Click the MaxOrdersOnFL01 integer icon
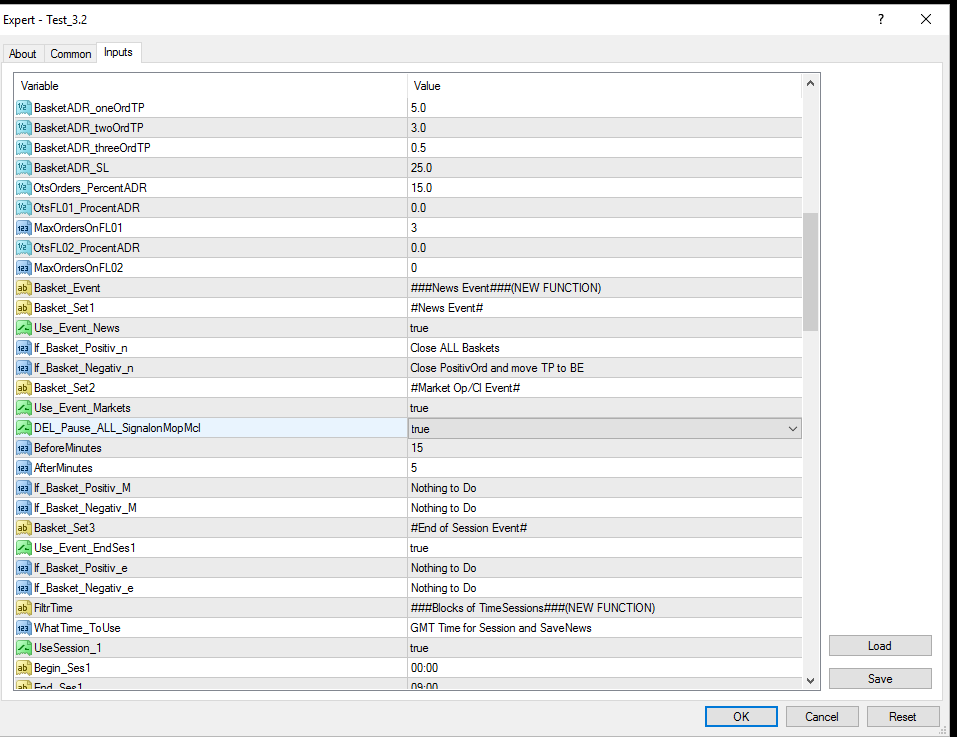Screen dimensions: 957x737 tap(23, 228)
